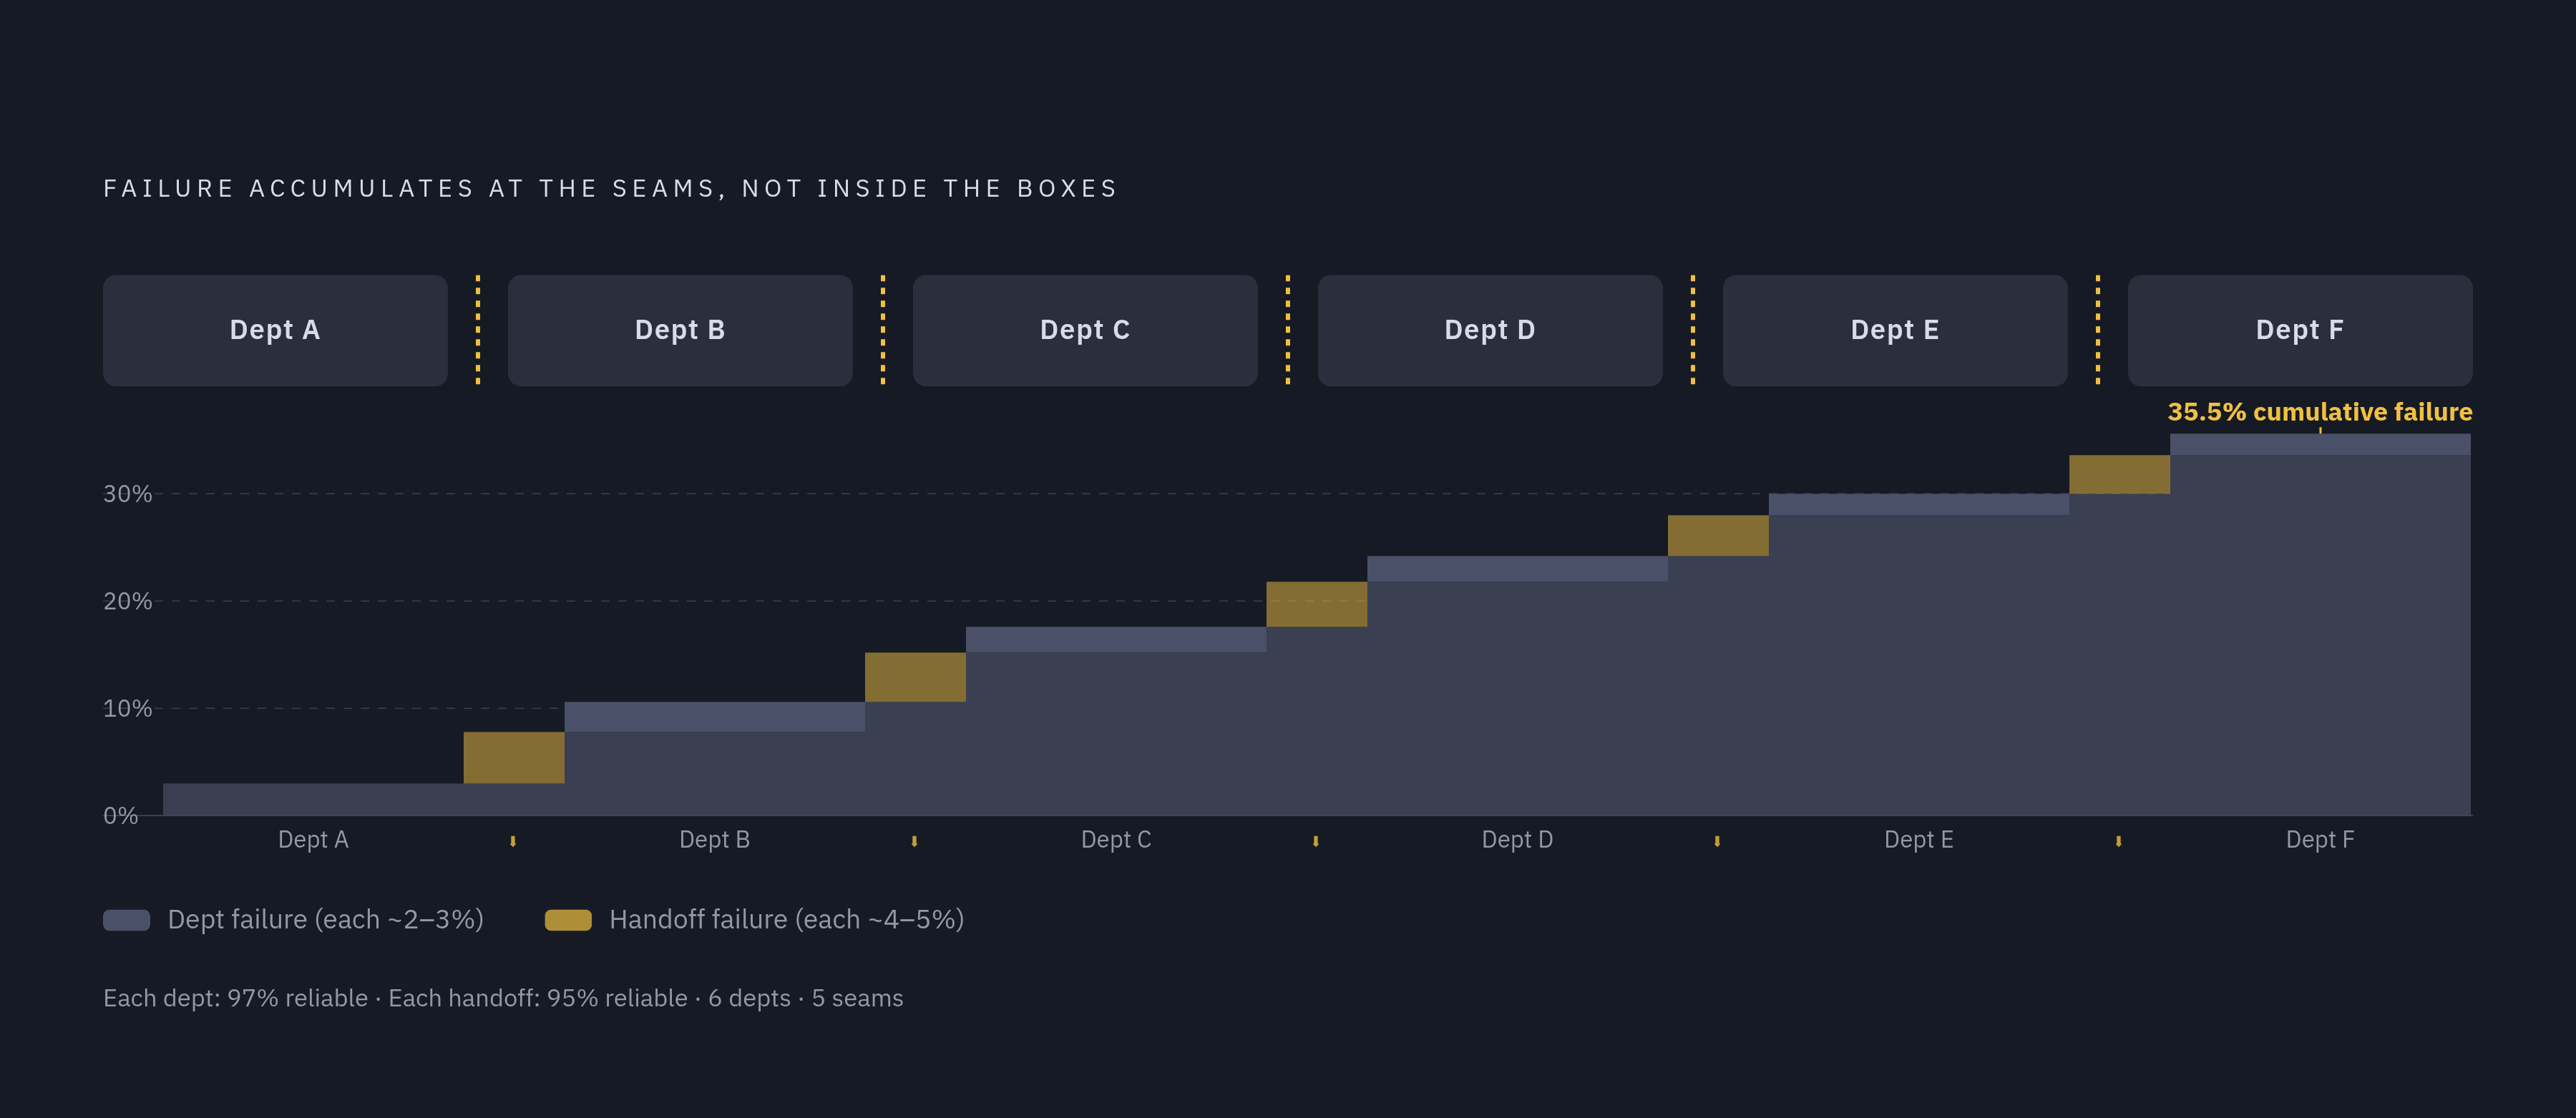Click the Dept C x-axis label
This screenshot has width=2576, height=1118.
(x=1116, y=840)
